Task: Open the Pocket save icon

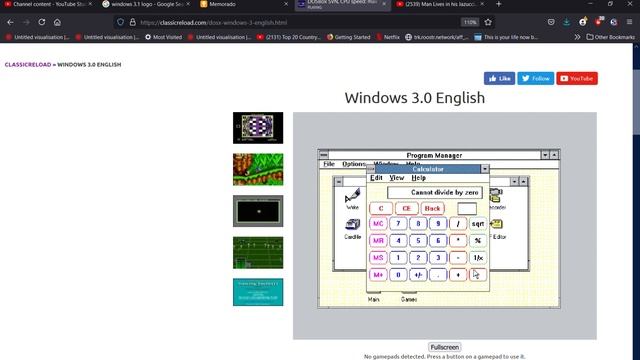Action: [x=551, y=22]
